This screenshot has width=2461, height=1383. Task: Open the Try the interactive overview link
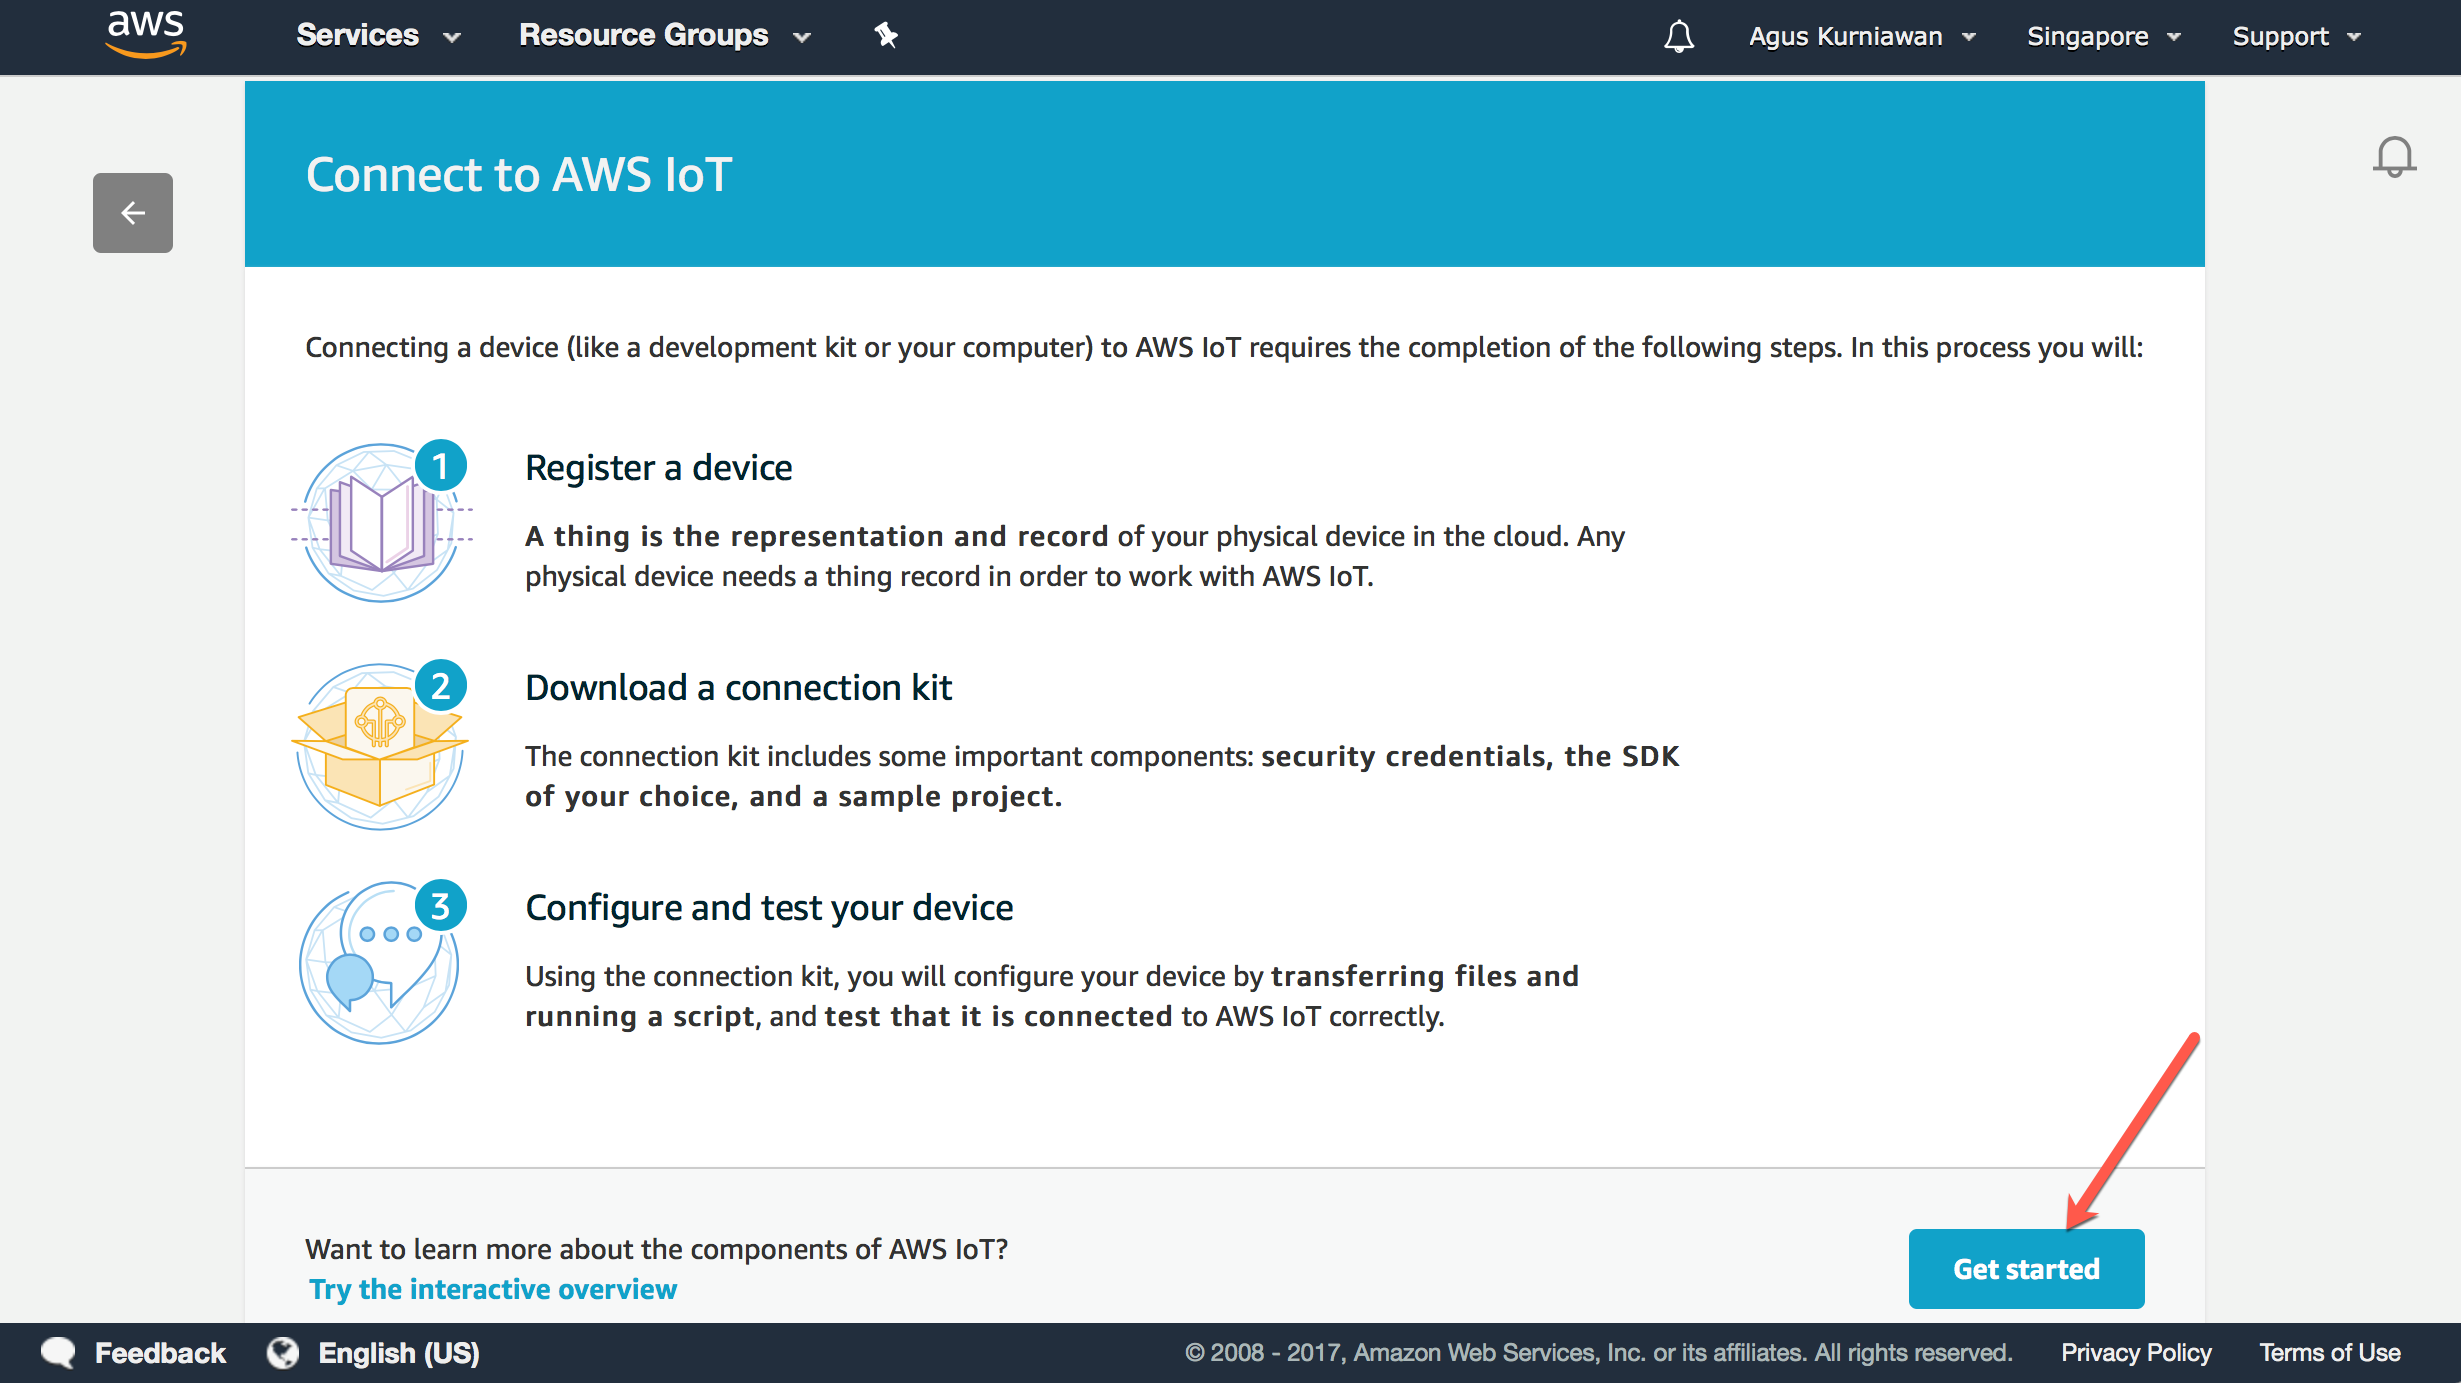click(493, 1289)
